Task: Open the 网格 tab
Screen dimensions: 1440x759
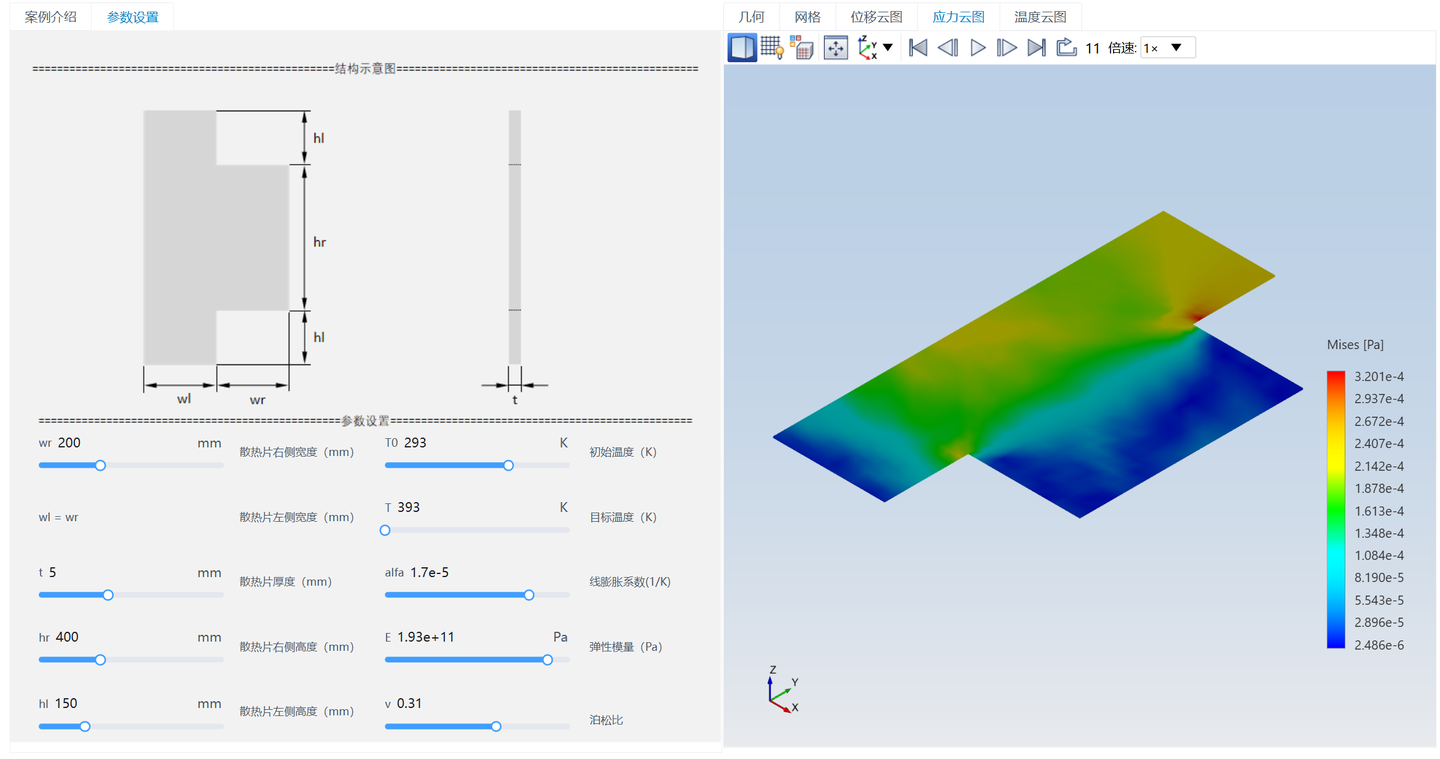Action: click(807, 16)
